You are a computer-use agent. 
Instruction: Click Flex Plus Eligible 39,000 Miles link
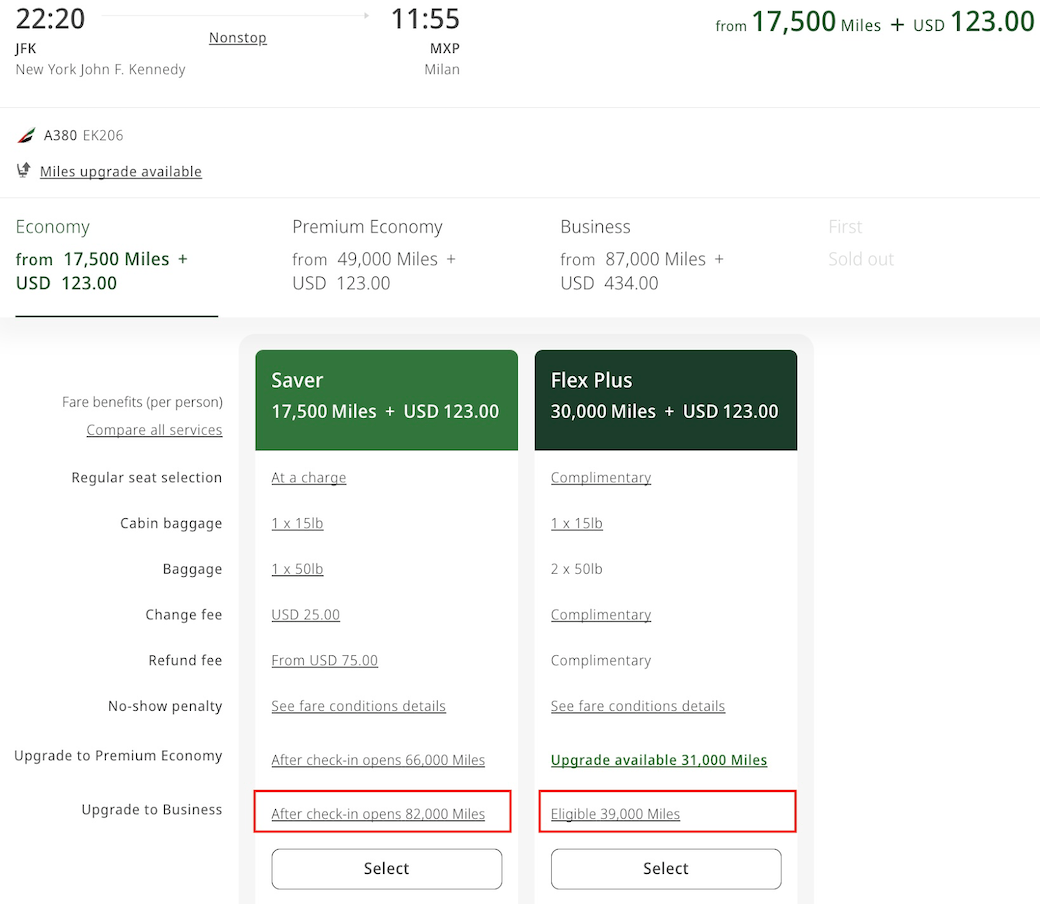[615, 814]
